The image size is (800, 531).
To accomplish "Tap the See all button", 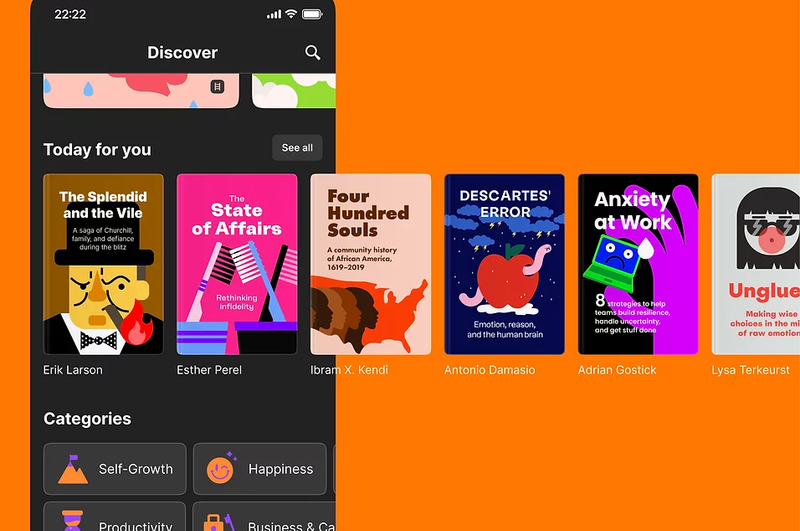I will click(297, 148).
